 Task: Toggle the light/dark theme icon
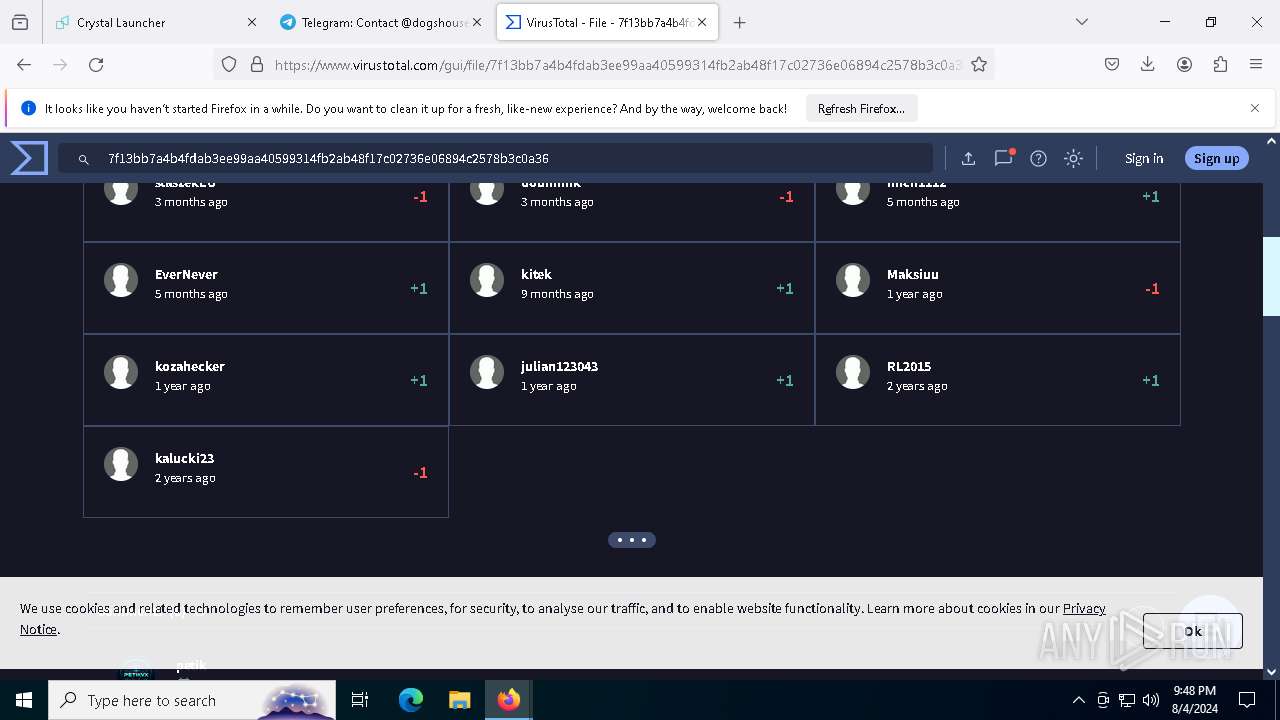click(1073, 158)
